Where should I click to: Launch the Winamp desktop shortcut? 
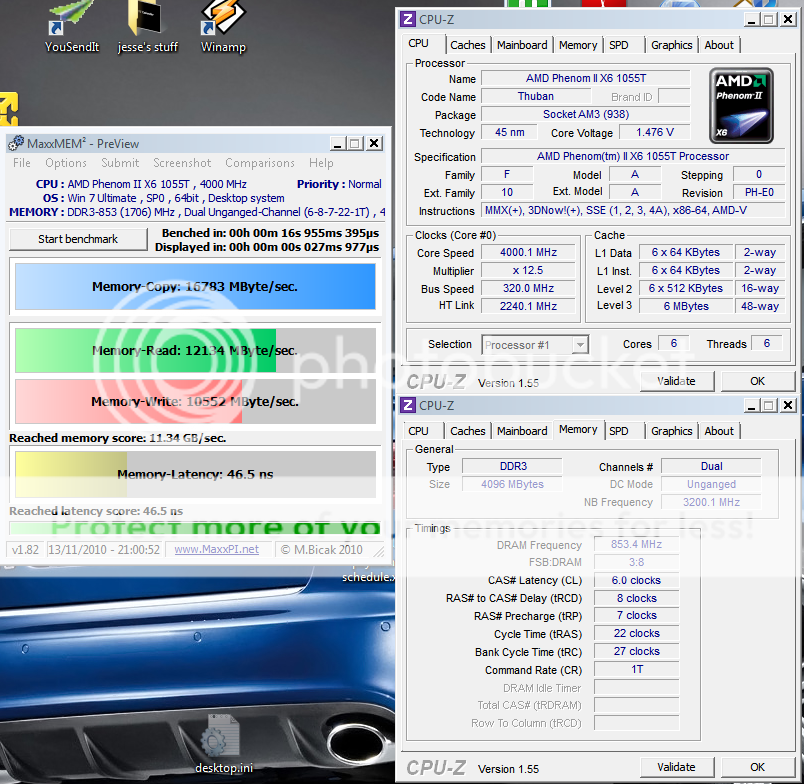[x=223, y=28]
